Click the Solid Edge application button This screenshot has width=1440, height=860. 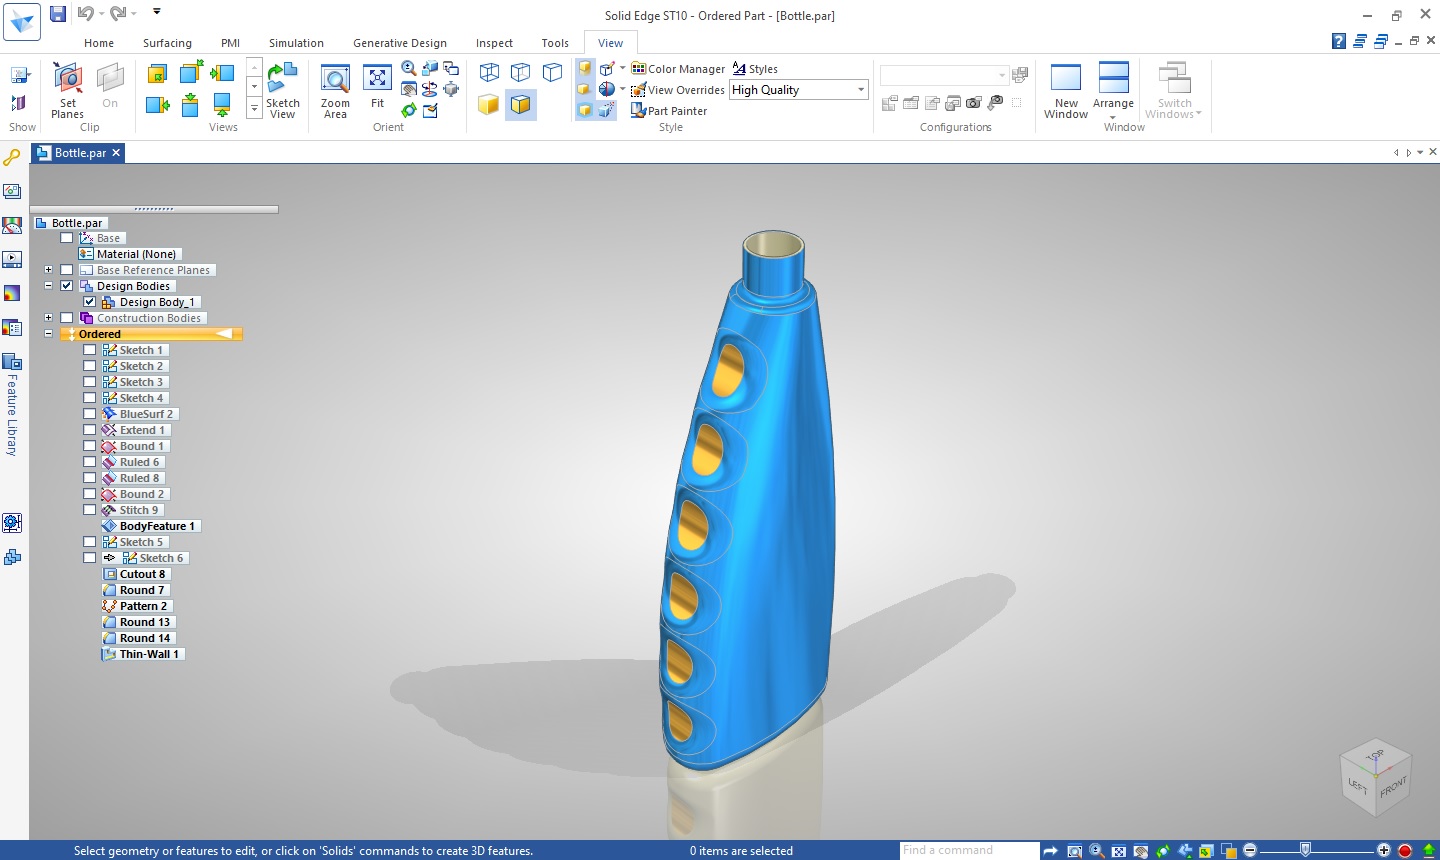pos(22,21)
